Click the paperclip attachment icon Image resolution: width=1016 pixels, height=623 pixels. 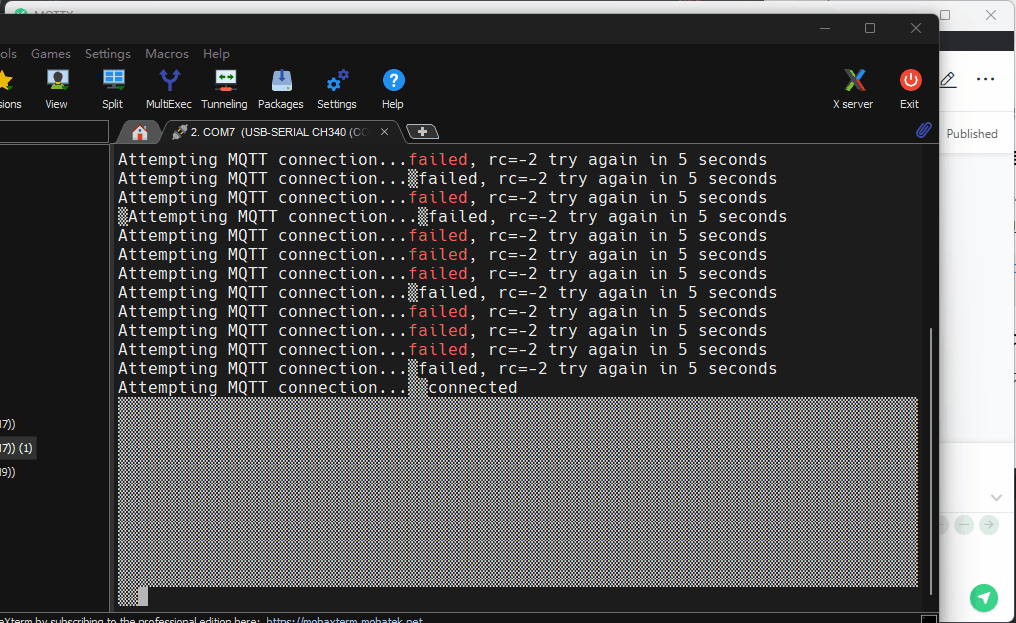924,131
